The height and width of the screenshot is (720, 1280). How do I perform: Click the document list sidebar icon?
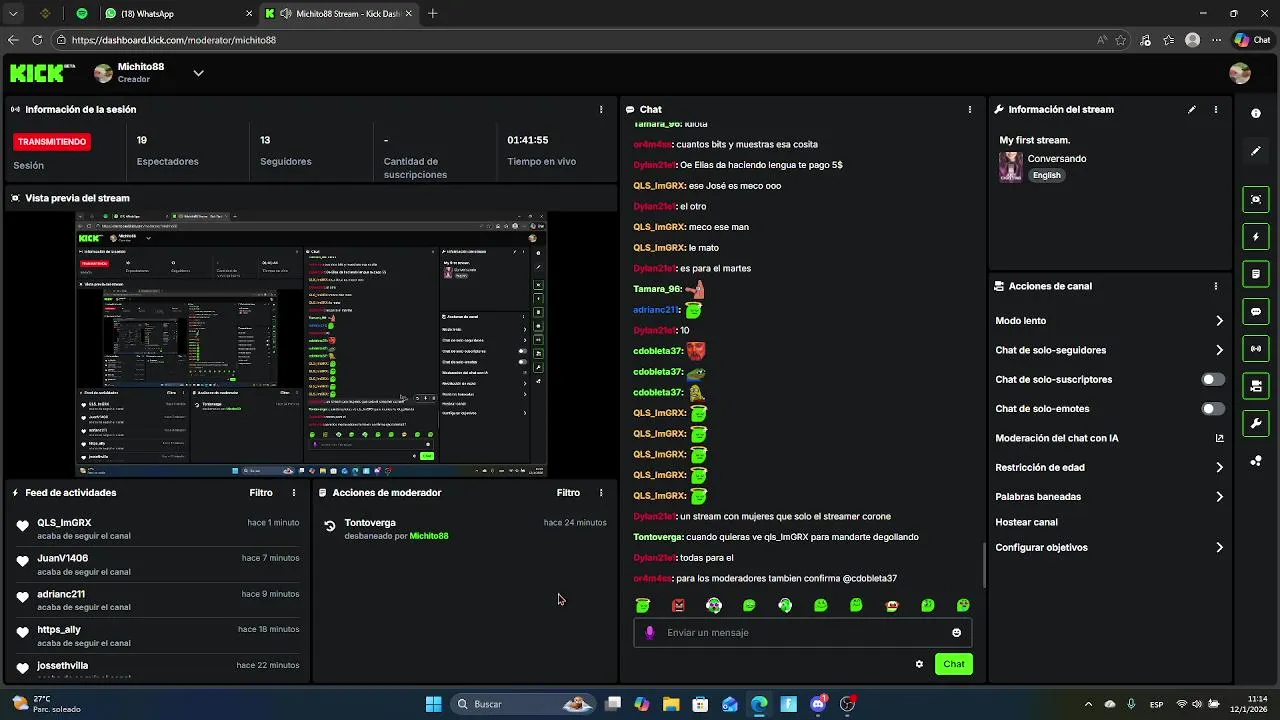coord(1256,273)
